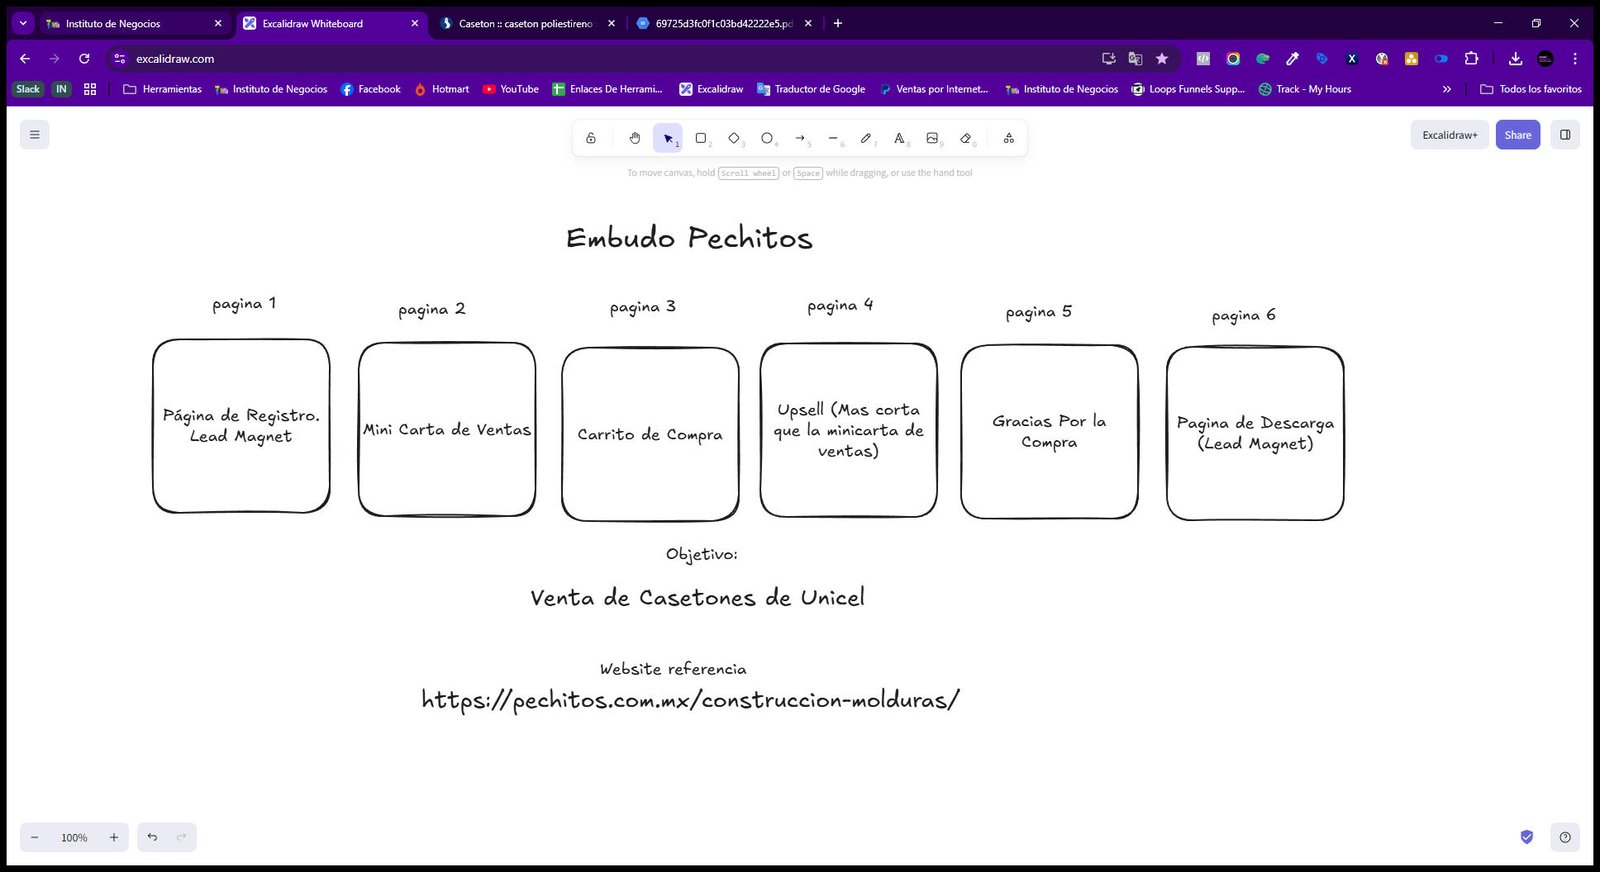Open the Herramientas bookmarks folder

click(162, 89)
